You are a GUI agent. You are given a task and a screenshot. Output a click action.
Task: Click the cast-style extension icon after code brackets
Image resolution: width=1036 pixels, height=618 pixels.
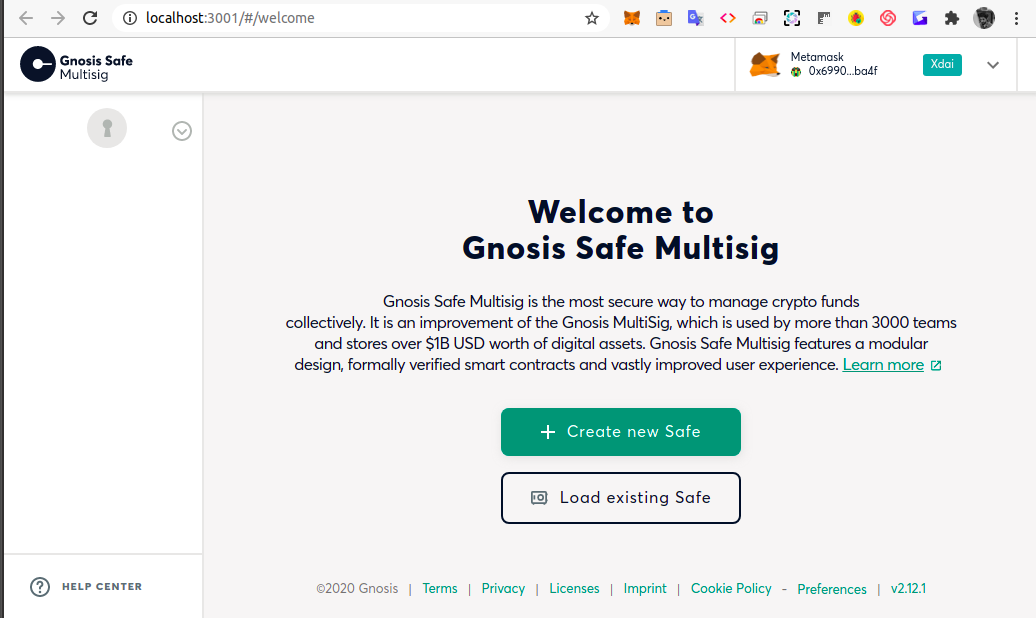760,18
